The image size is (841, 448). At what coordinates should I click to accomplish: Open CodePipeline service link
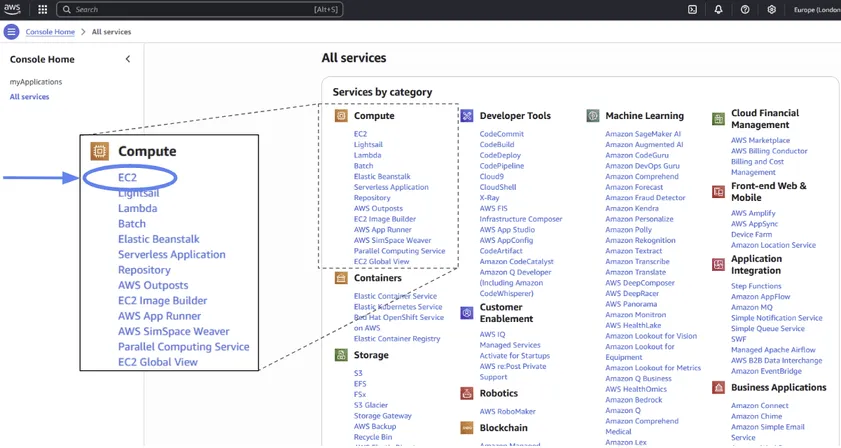click(501, 166)
